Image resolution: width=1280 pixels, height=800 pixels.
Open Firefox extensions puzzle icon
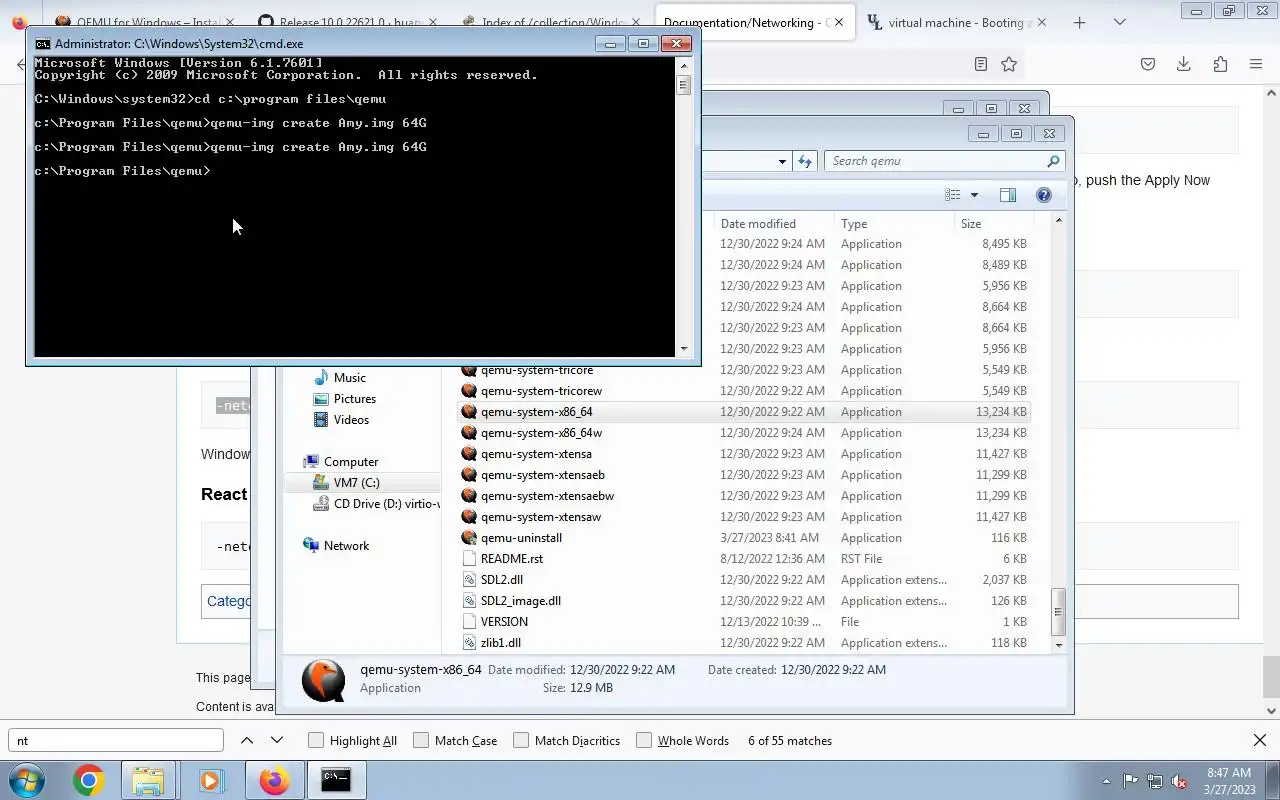[1220, 64]
